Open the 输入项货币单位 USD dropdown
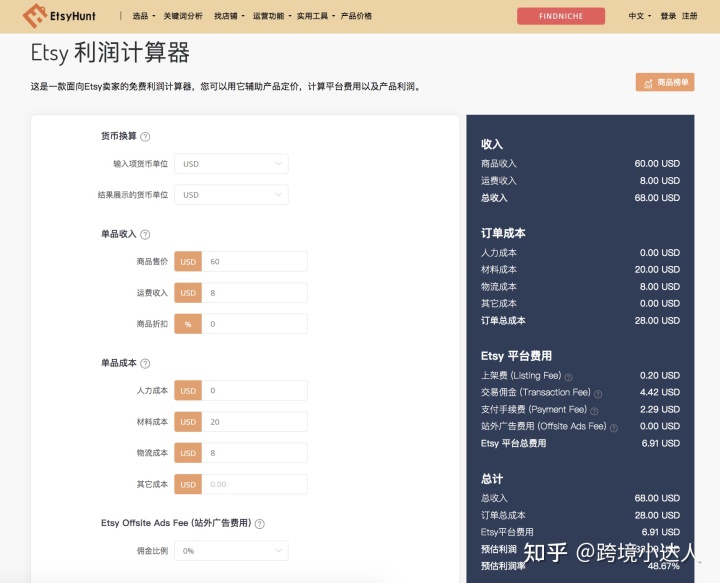The width and height of the screenshot is (720, 583). click(x=231, y=164)
